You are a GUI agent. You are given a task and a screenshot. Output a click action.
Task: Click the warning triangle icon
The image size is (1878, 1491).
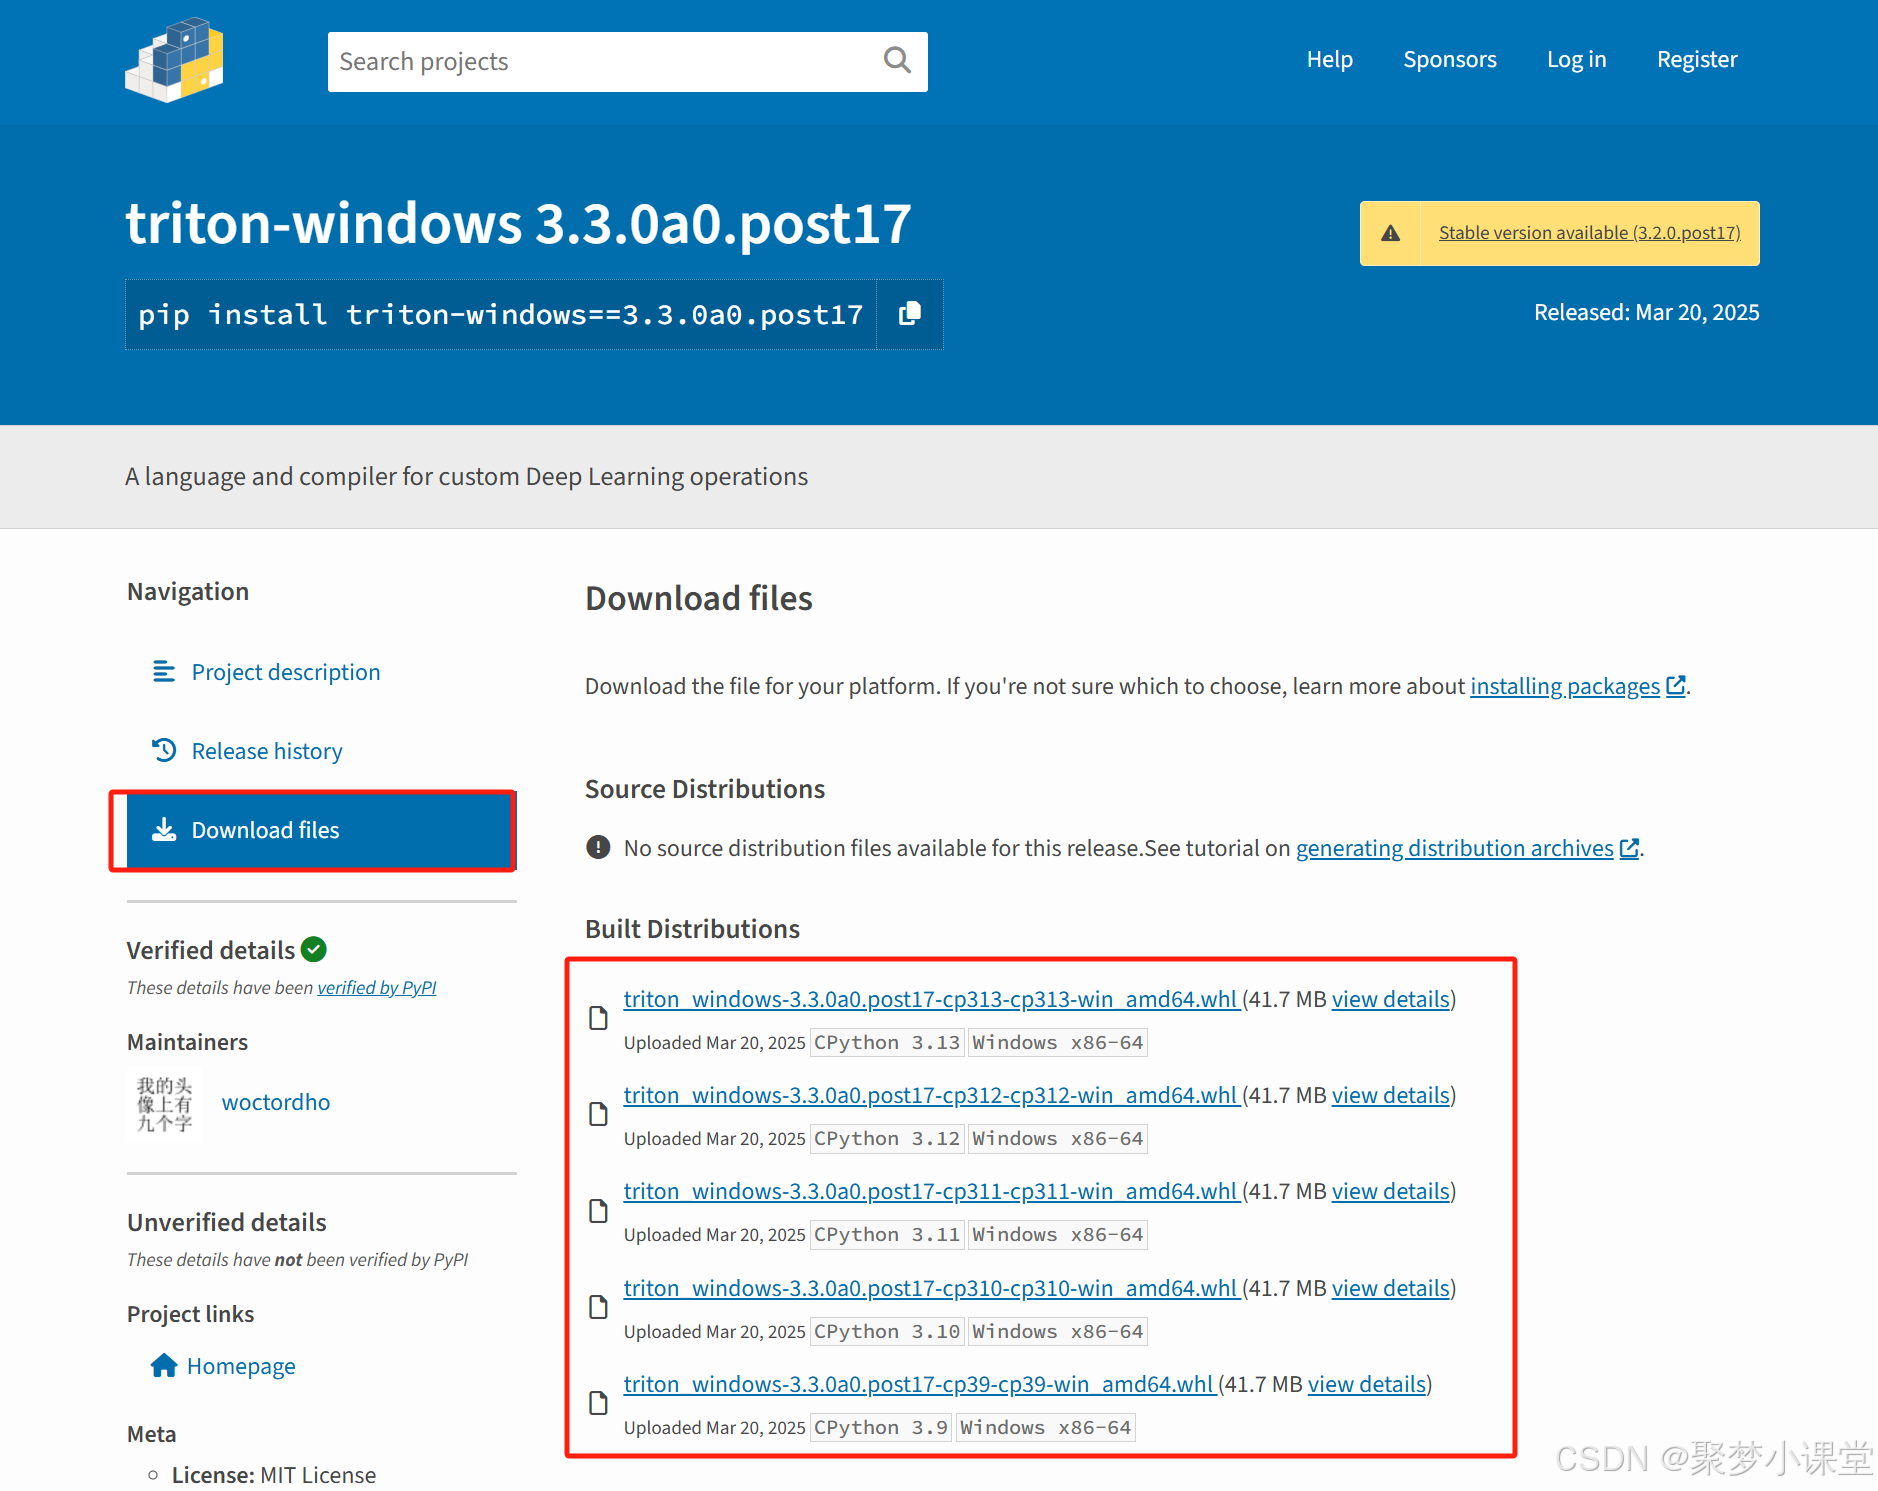tap(1390, 233)
